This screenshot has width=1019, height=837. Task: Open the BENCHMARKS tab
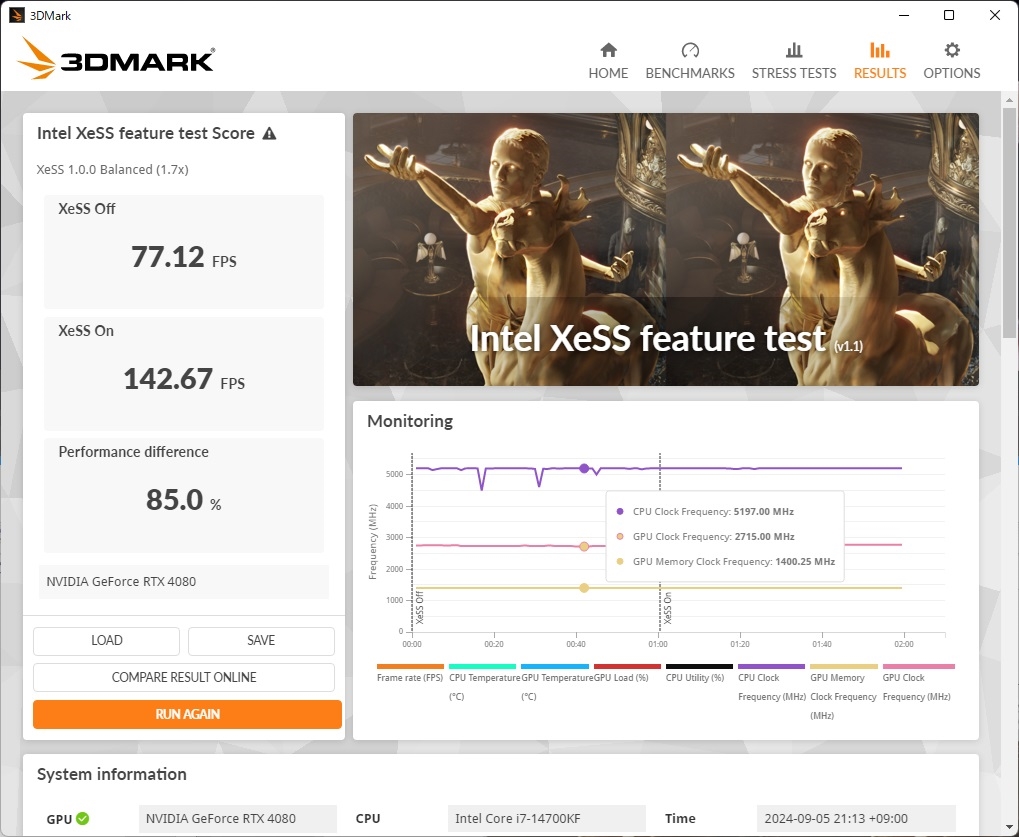coord(690,61)
